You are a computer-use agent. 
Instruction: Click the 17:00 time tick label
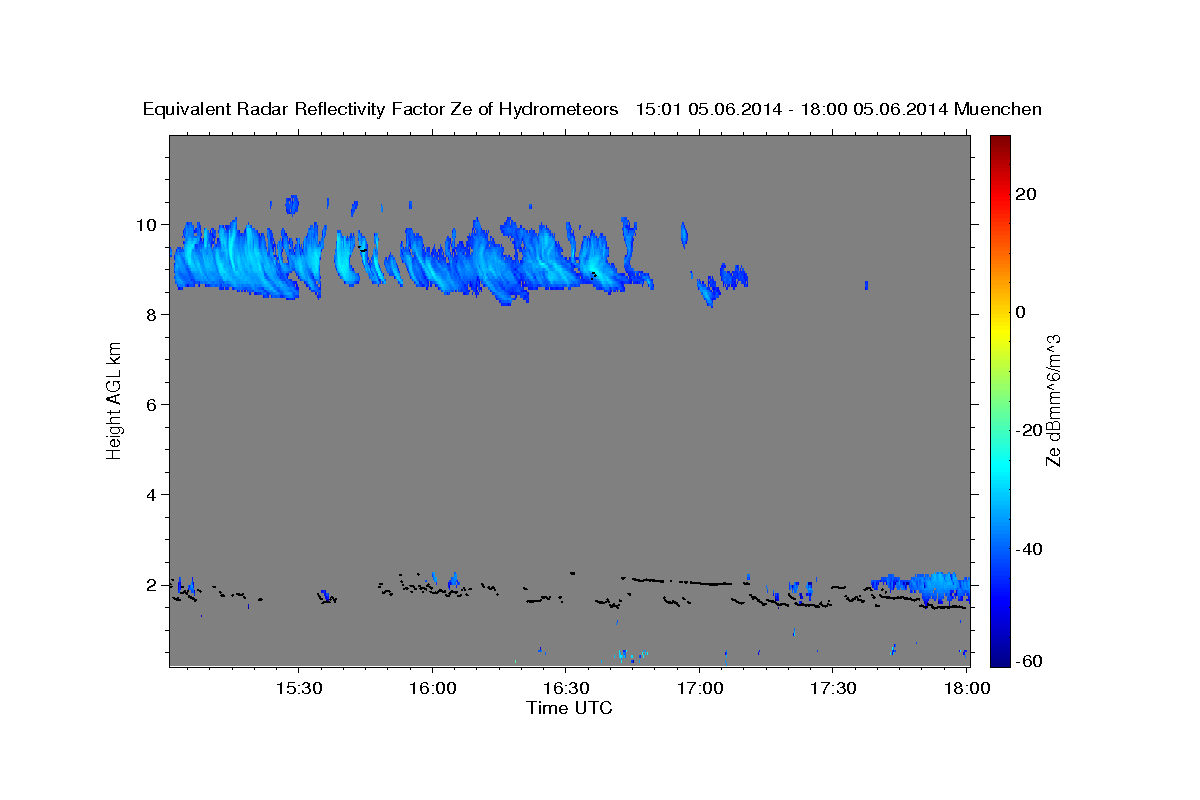pyautogui.click(x=700, y=689)
